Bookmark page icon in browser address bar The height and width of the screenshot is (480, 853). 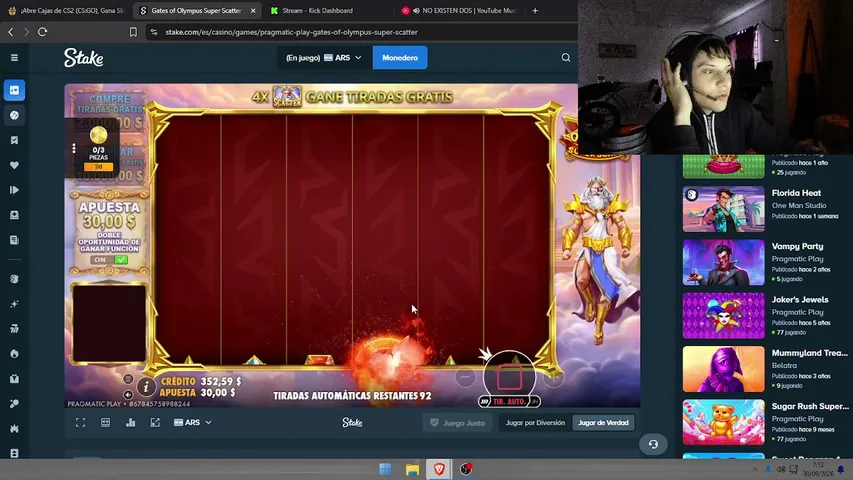[x=133, y=32]
